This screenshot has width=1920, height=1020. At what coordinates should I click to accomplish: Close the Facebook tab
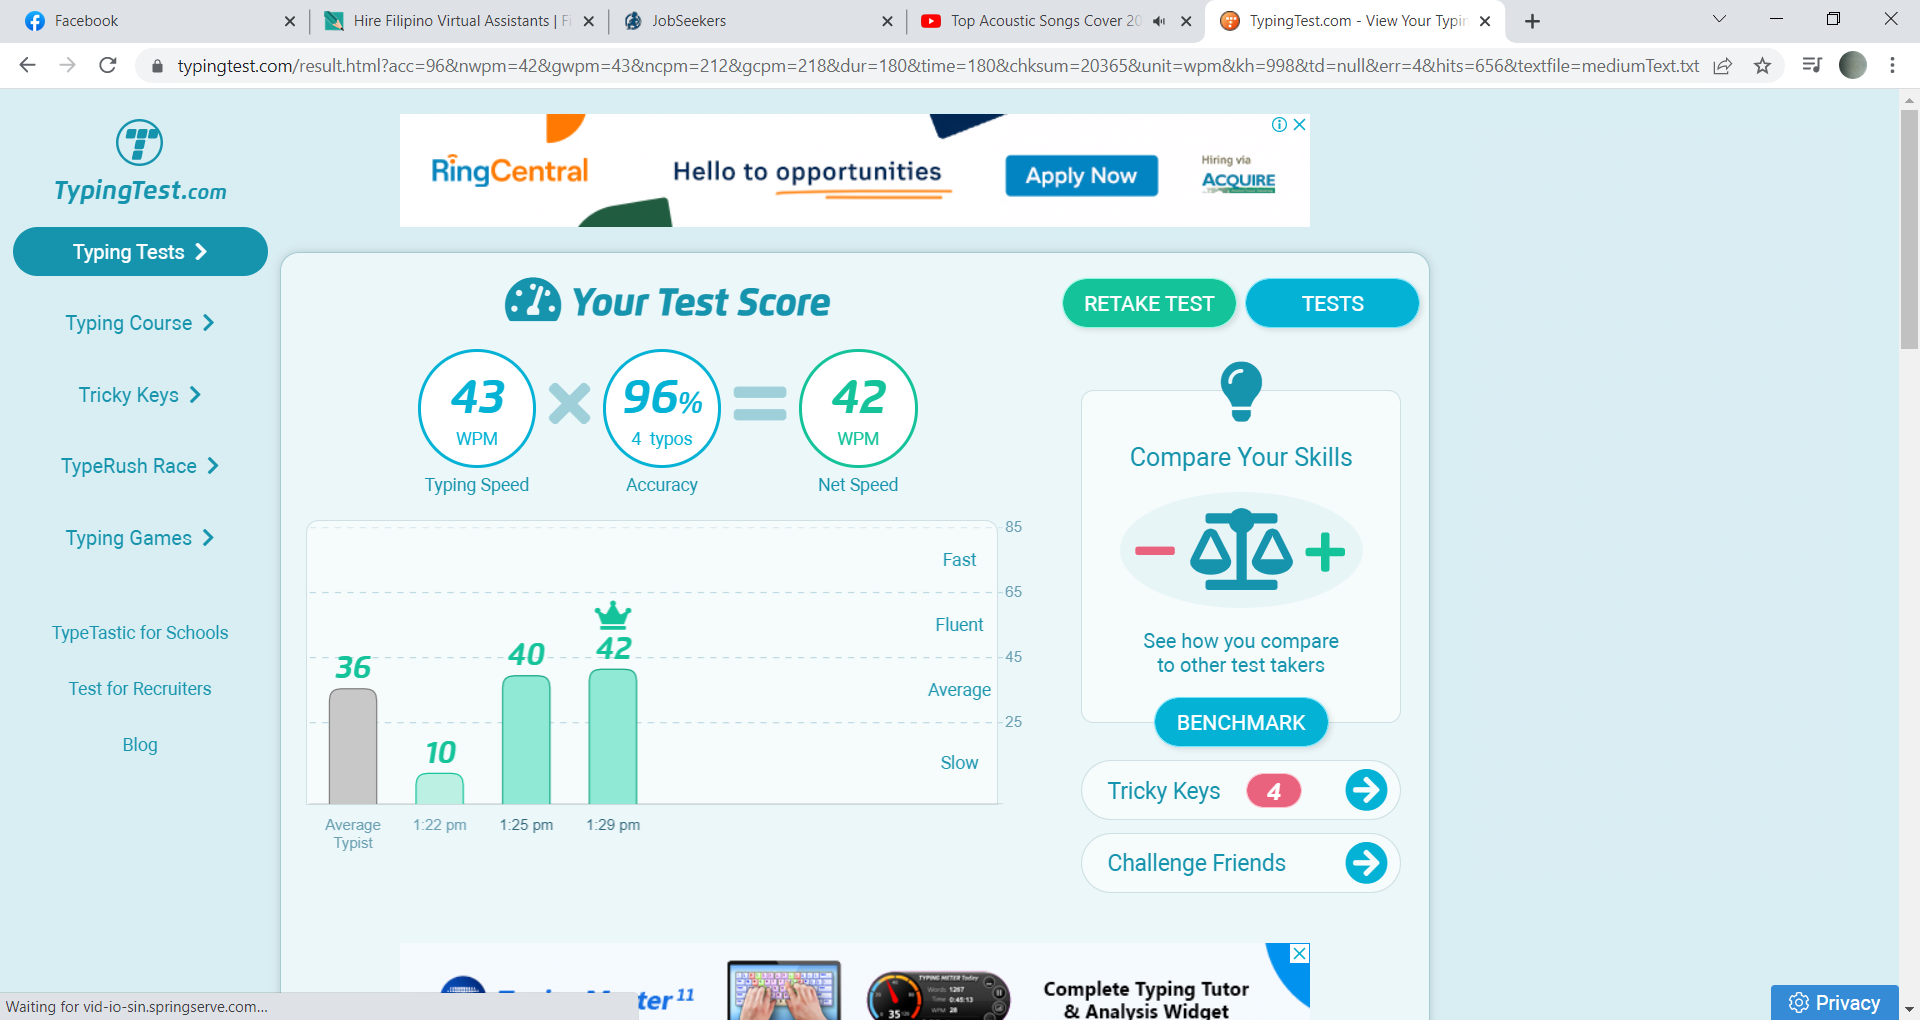(x=290, y=21)
